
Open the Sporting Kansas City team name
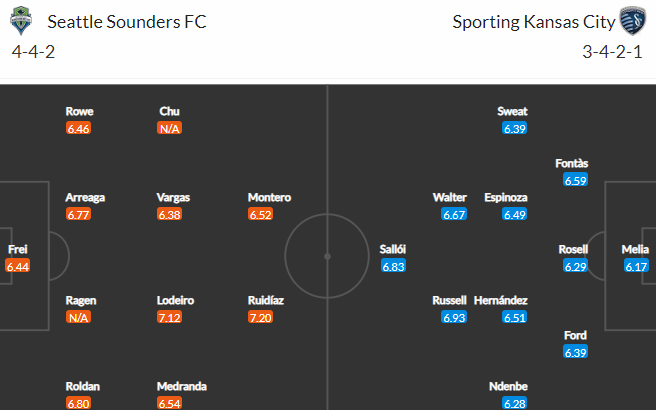(534, 22)
